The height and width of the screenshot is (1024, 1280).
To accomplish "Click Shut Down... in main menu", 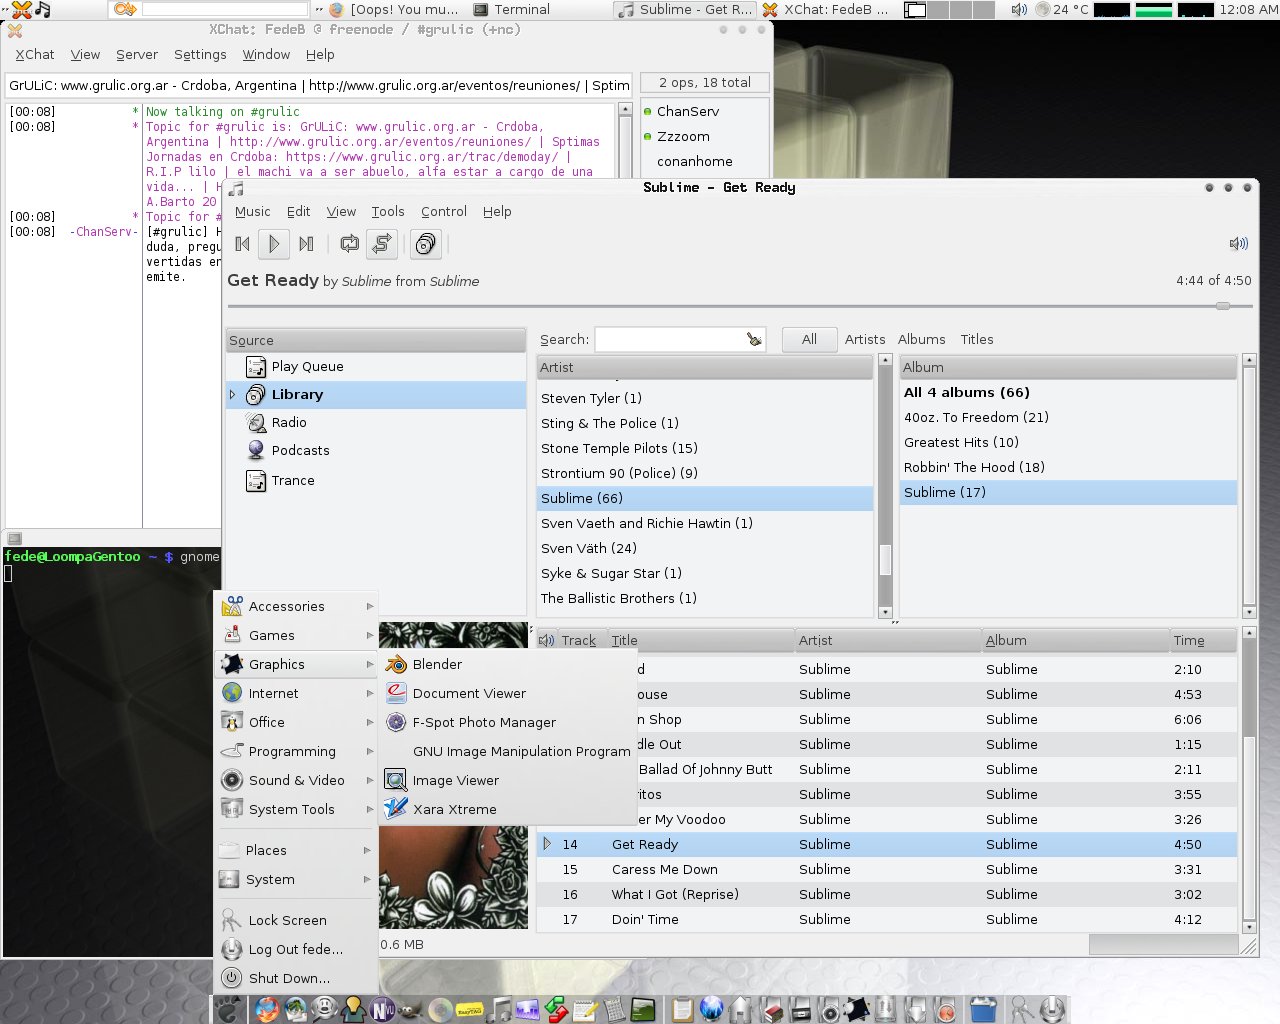I will pyautogui.click(x=297, y=978).
